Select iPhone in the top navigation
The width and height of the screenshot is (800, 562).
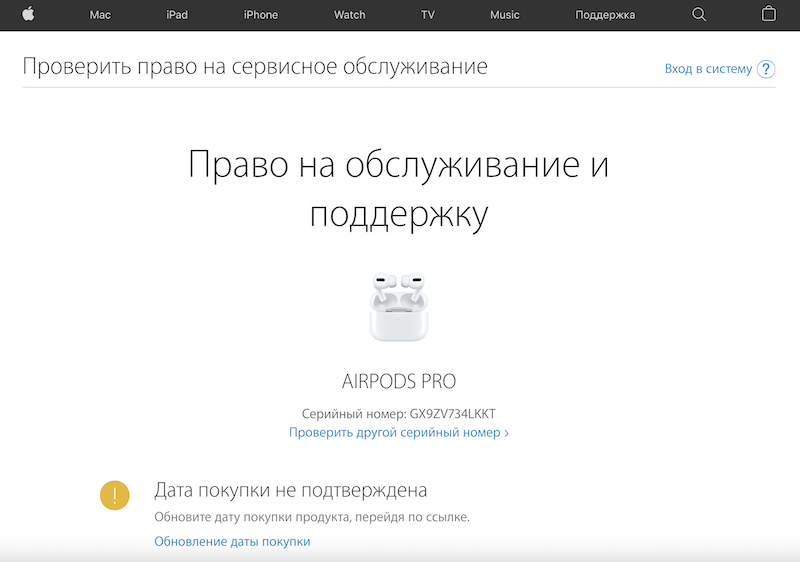click(260, 15)
